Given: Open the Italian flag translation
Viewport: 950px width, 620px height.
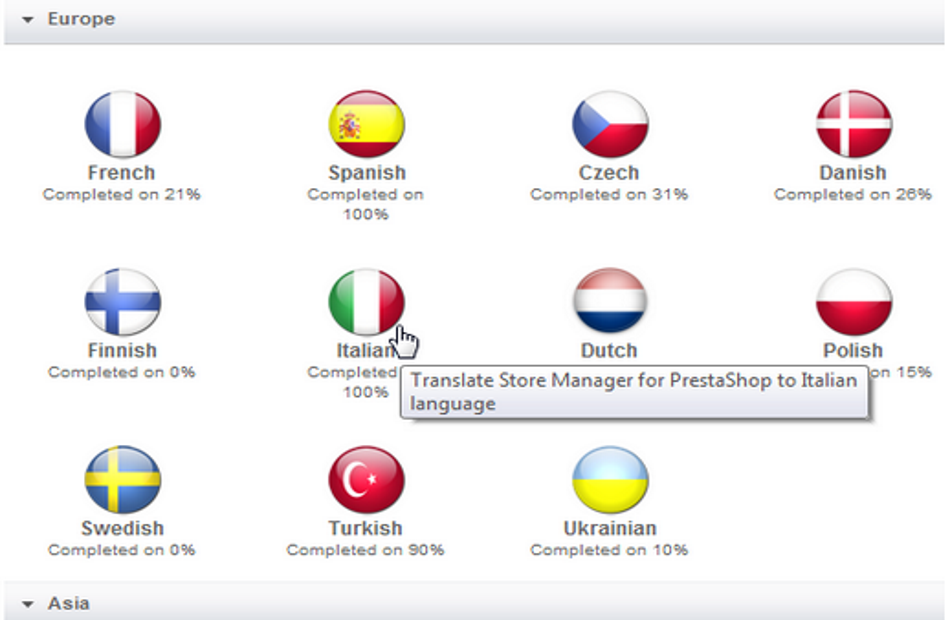Looking at the screenshot, I should pyautogui.click(x=367, y=302).
